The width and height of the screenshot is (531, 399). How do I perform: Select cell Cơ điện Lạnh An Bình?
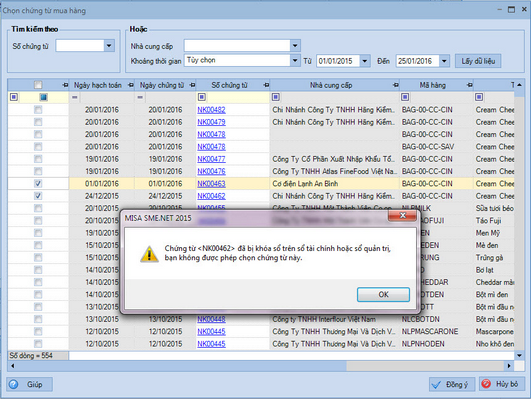point(335,184)
